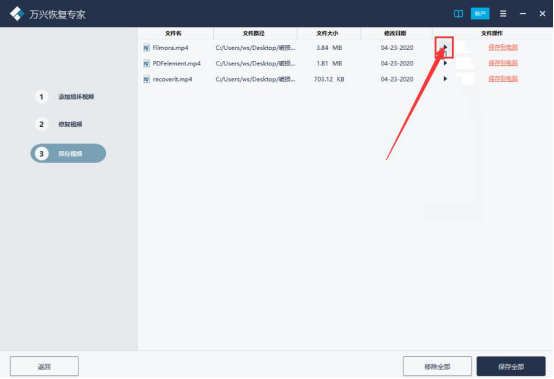Minimize the 万兴恢复专家 window
554x379 pixels.
click(x=523, y=14)
